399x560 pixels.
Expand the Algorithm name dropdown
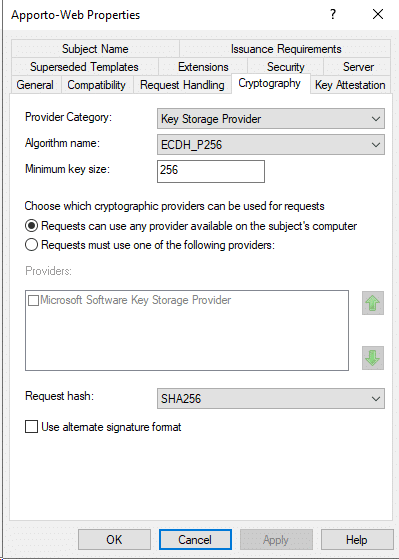tap(271, 145)
